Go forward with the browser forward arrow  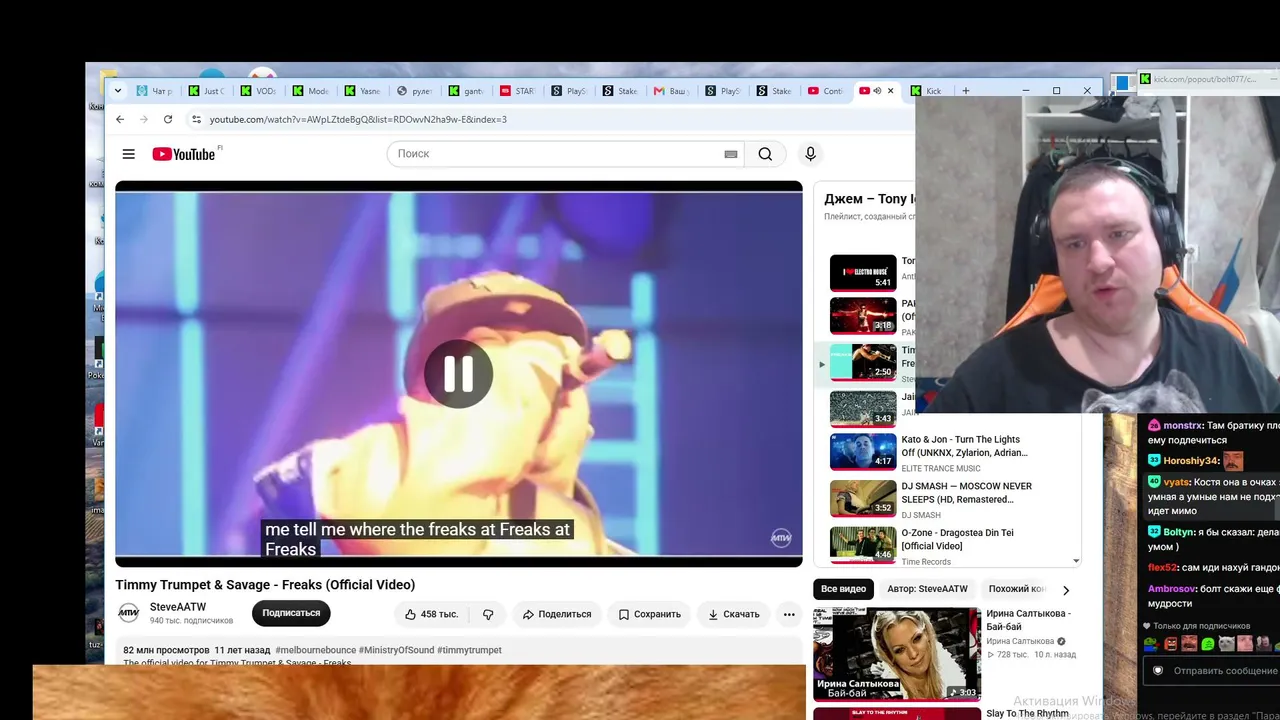coord(144,119)
